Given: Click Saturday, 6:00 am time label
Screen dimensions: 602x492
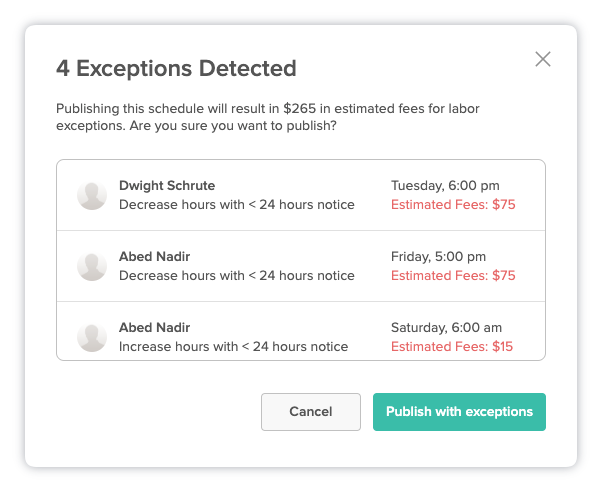Looking at the screenshot, I should 446,328.
